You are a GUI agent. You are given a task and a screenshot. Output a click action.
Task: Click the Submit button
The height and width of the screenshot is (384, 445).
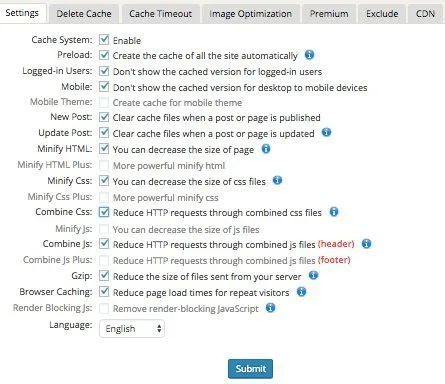(x=250, y=369)
